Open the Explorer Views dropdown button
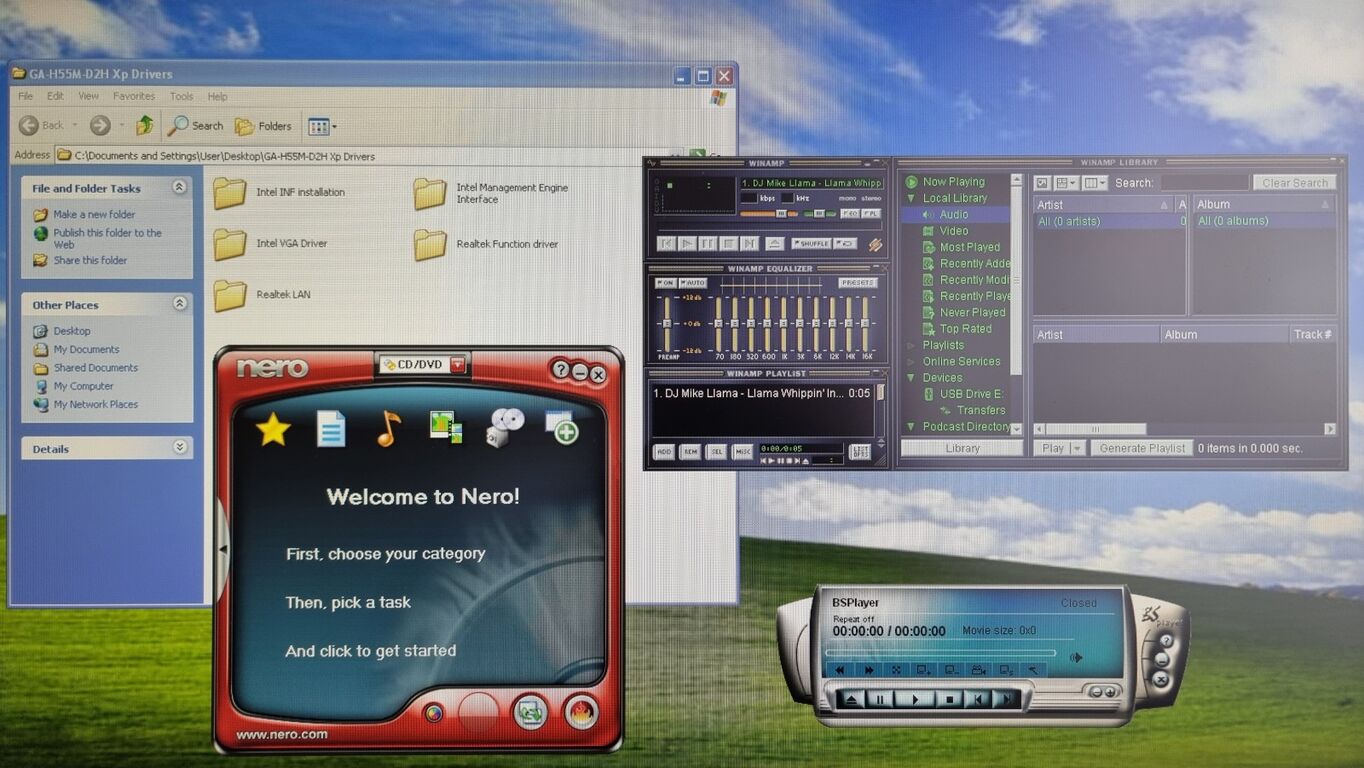1364x768 pixels. tap(322, 126)
